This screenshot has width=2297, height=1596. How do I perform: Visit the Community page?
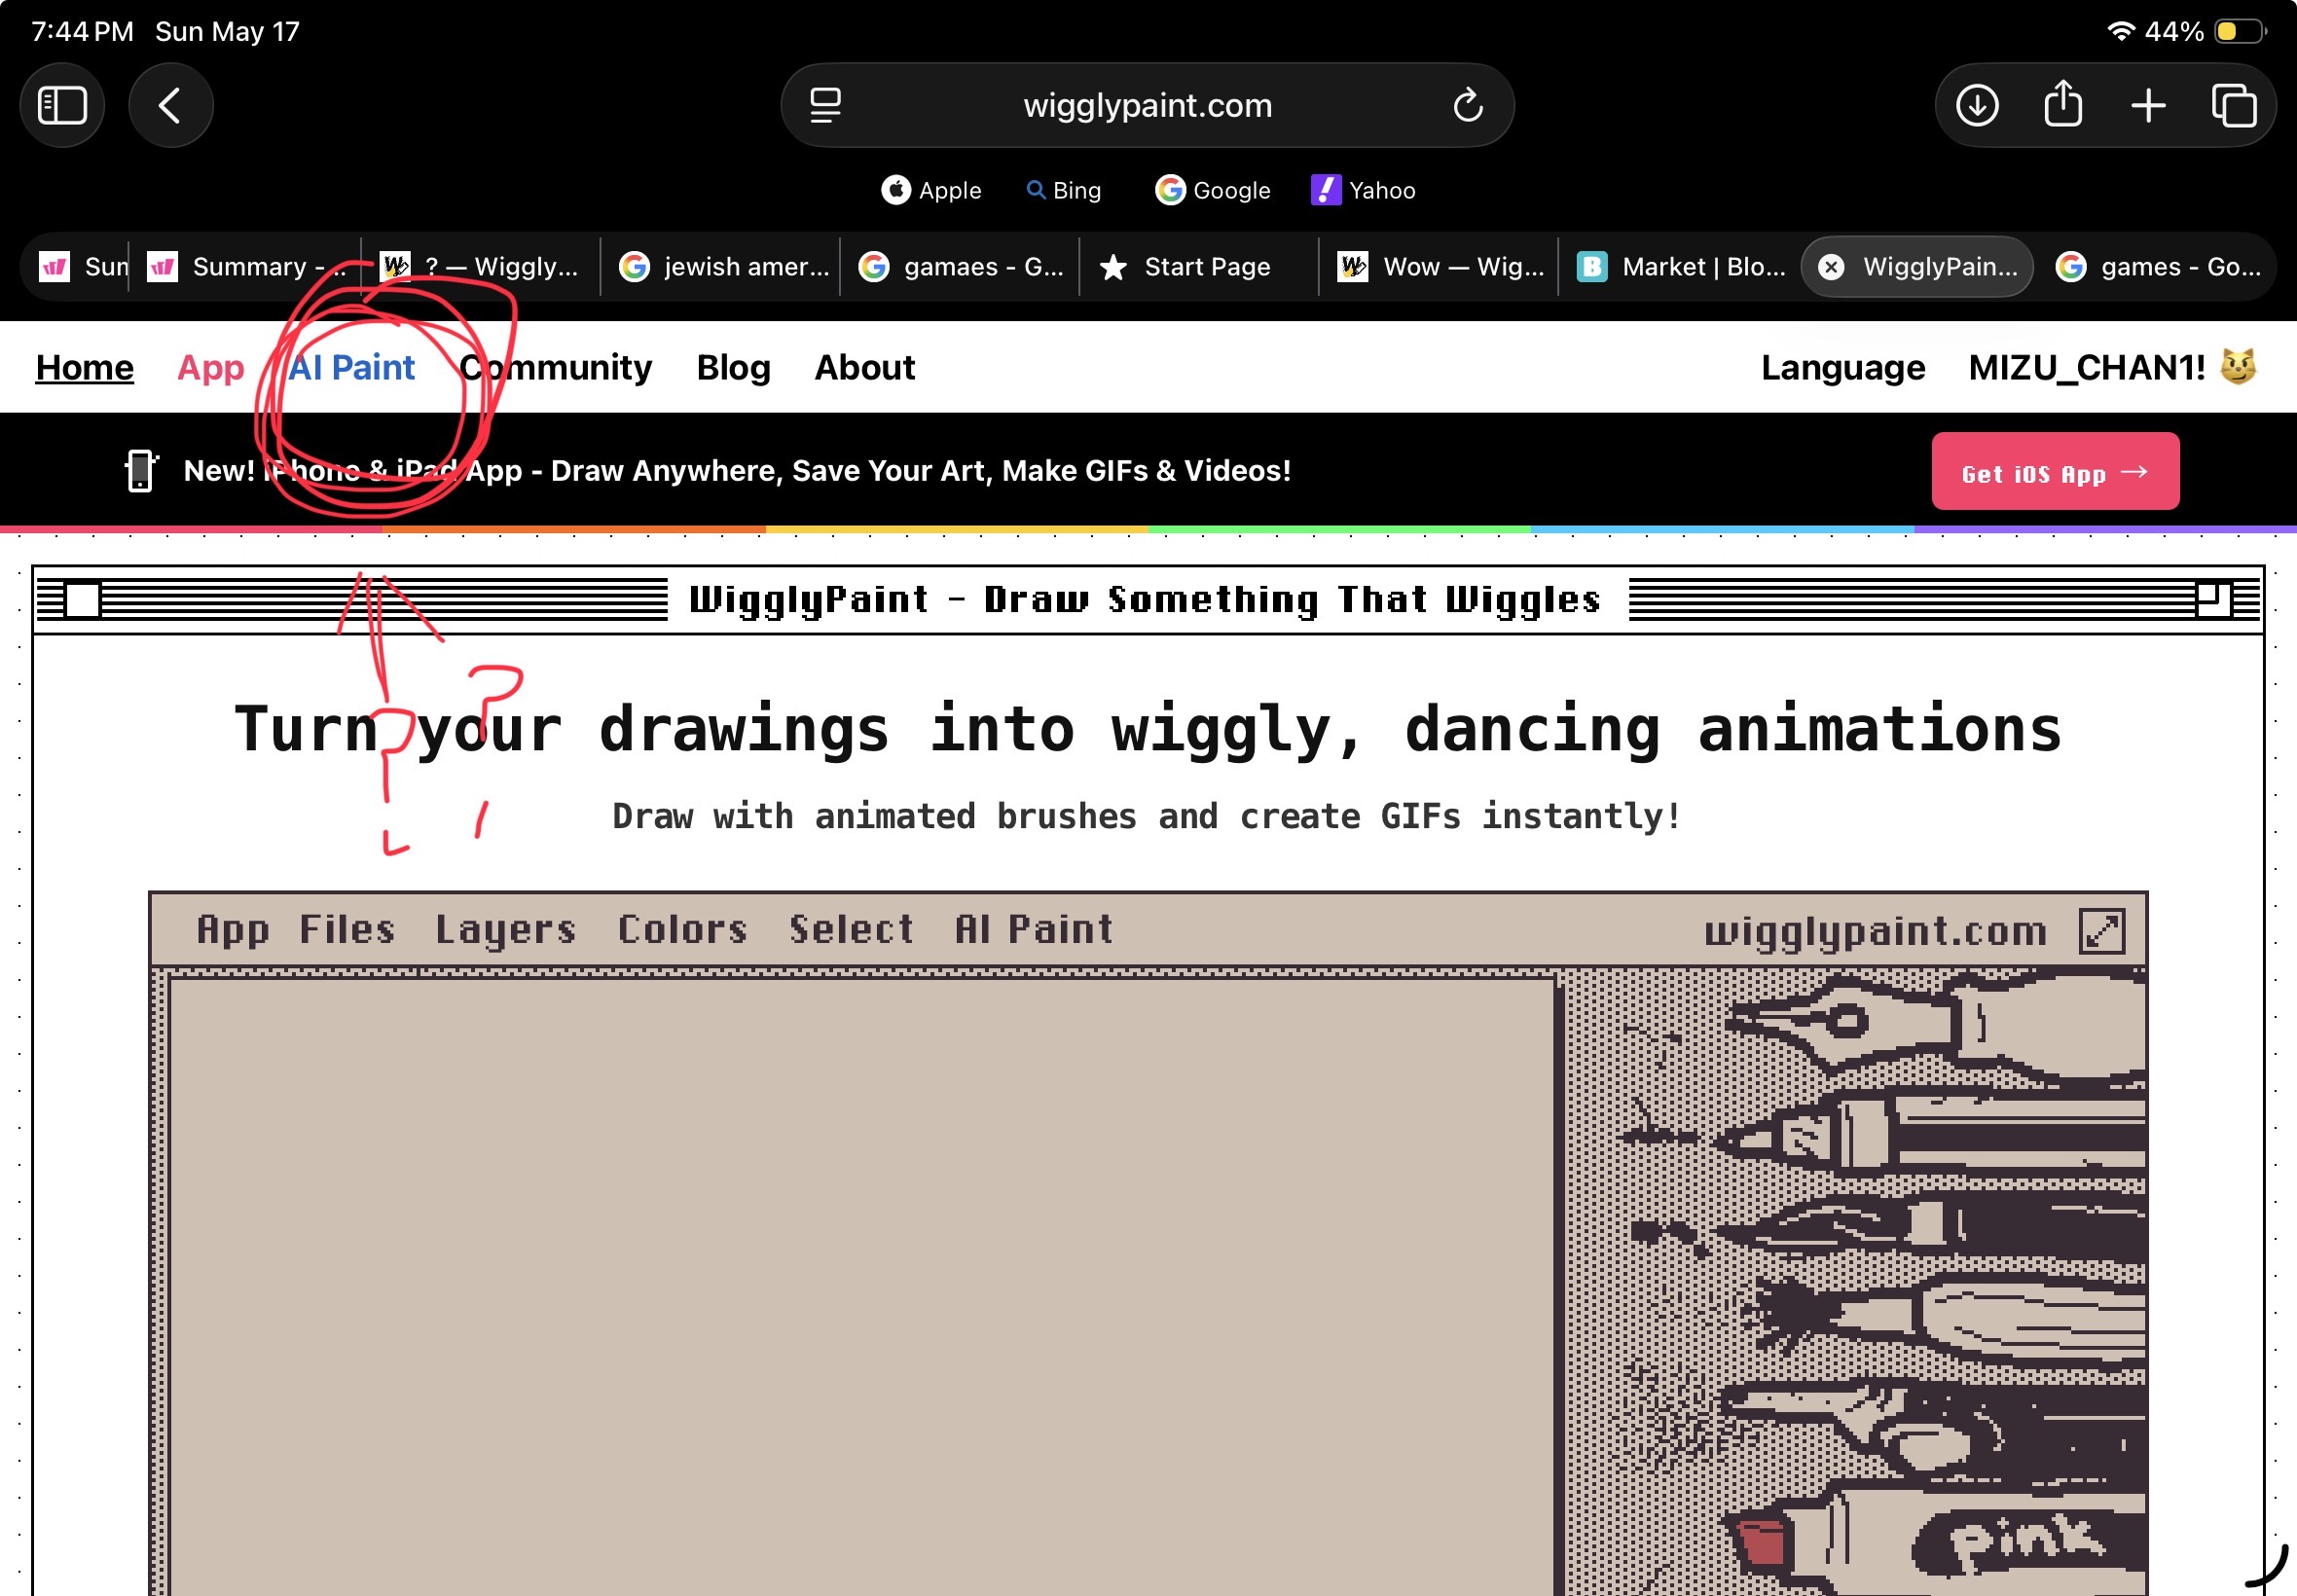pos(556,367)
